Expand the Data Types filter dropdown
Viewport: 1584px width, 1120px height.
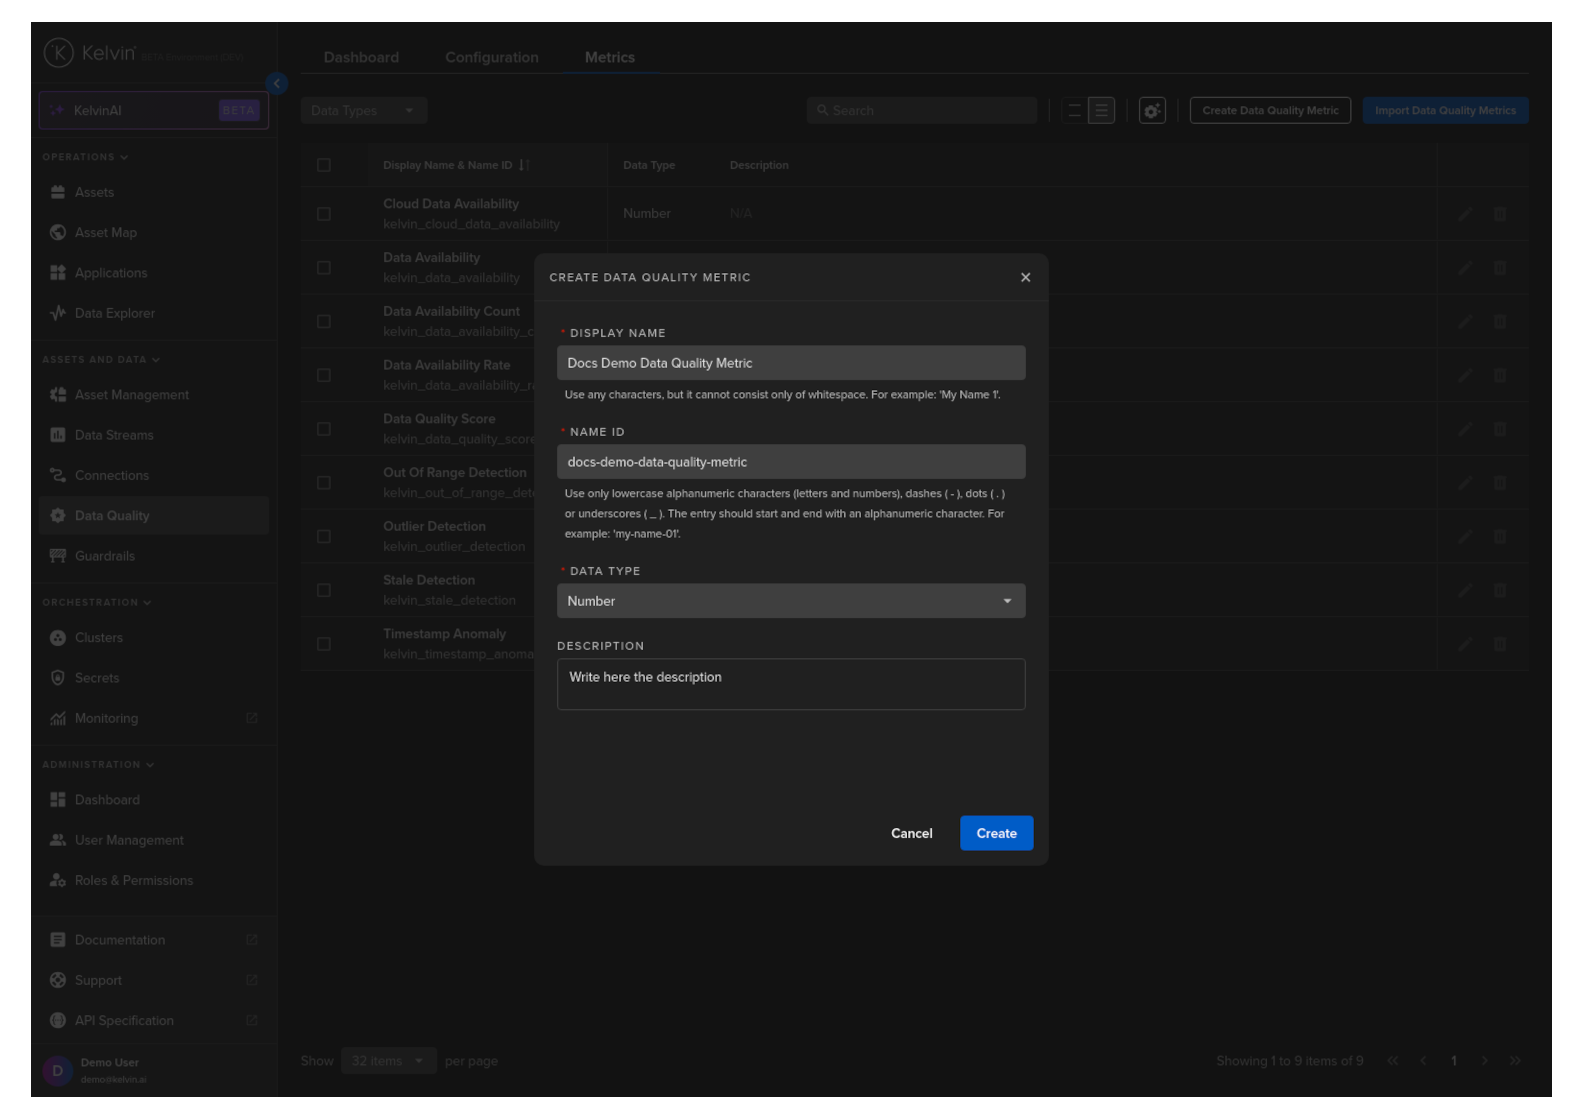click(363, 111)
